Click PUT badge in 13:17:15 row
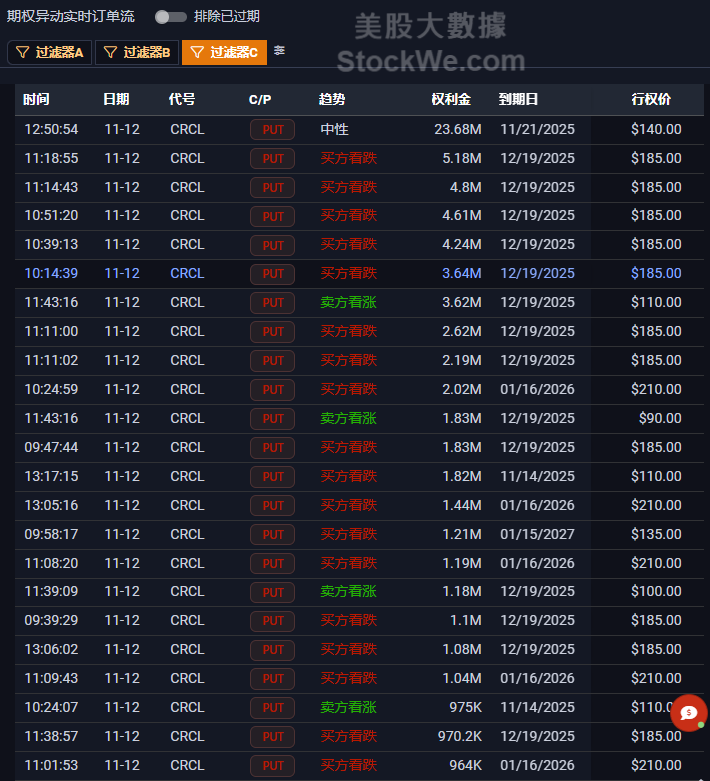This screenshot has width=710, height=781. [272, 477]
